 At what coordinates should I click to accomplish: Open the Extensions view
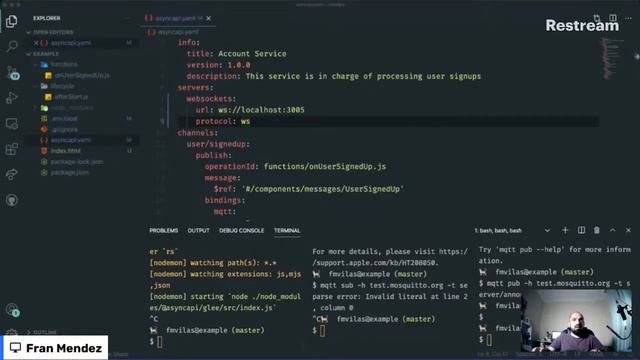[12, 149]
